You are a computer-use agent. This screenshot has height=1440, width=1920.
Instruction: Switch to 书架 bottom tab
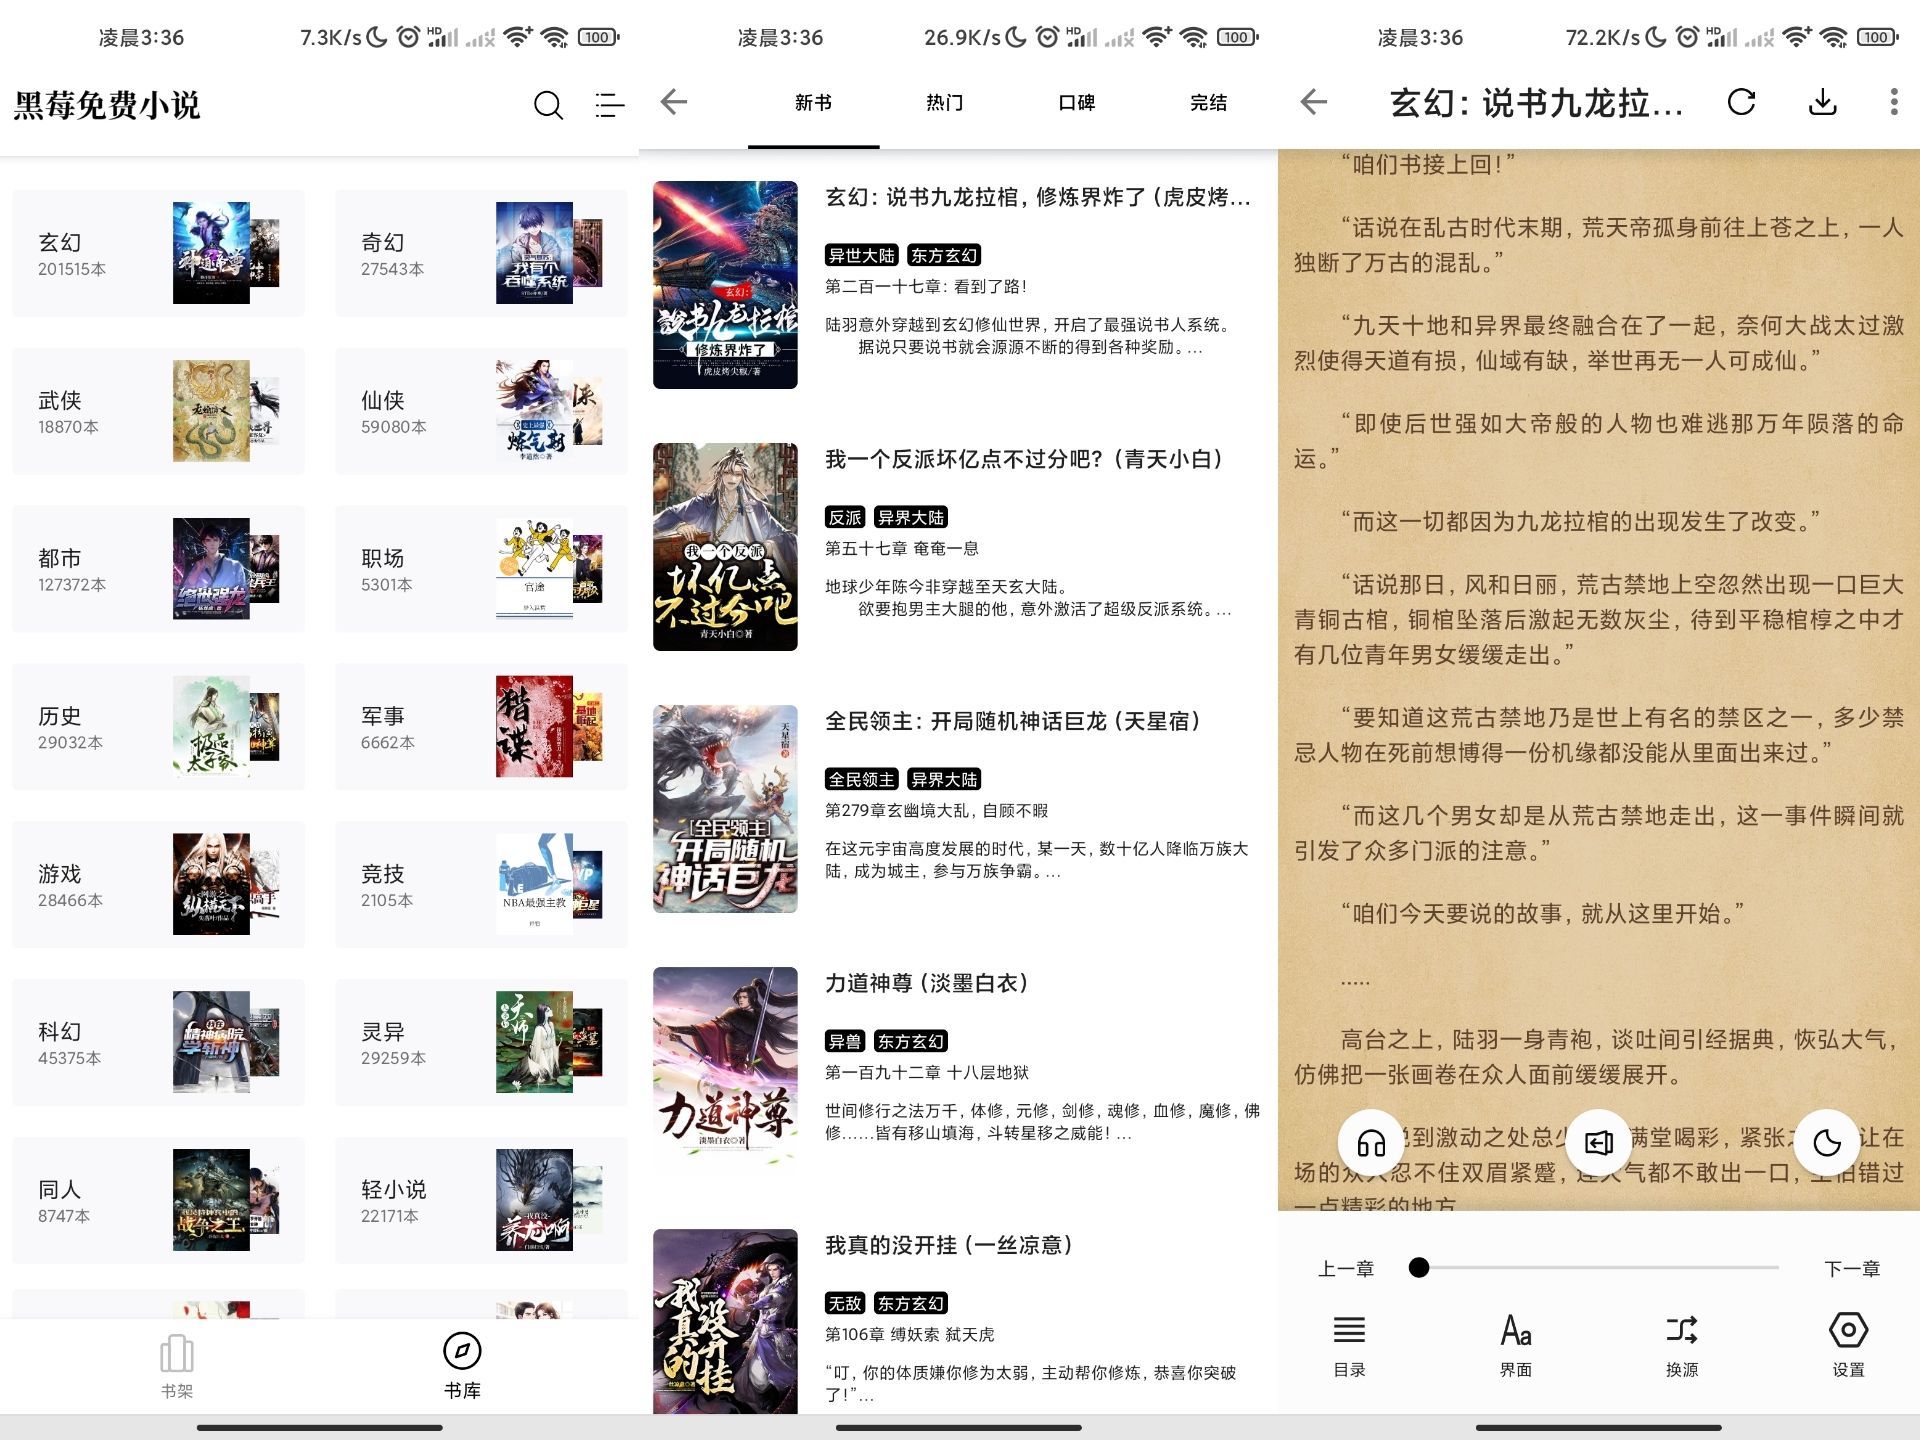177,1367
